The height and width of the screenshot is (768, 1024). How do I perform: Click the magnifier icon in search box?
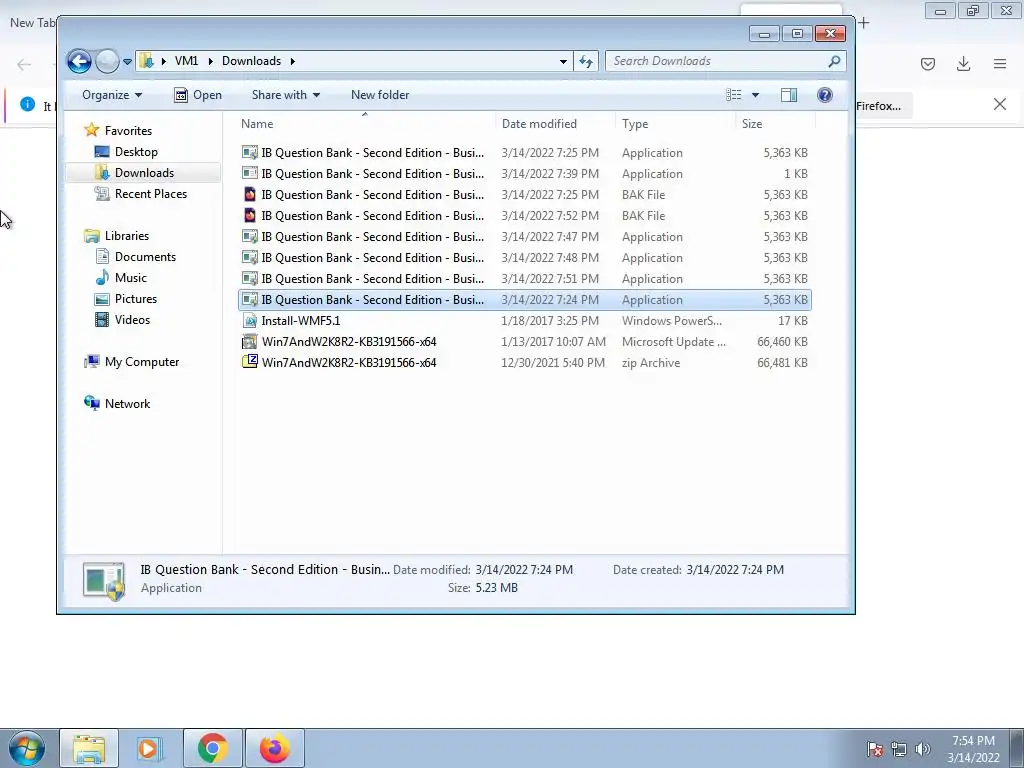[x=834, y=61]
